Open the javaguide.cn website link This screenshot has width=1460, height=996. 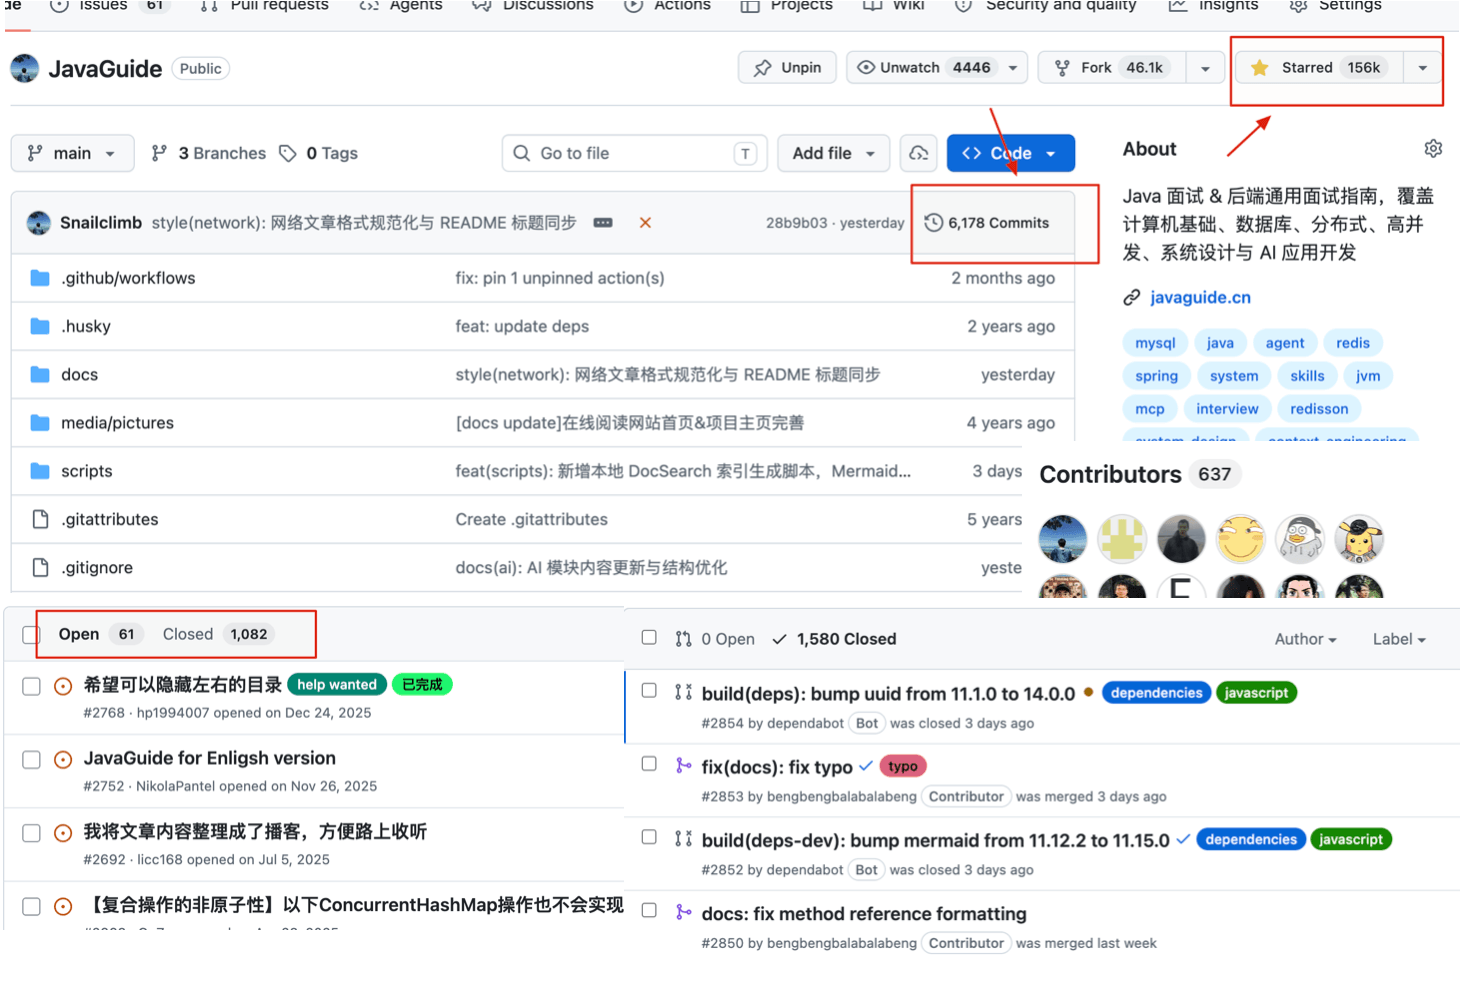click(x=1200, y=297)
